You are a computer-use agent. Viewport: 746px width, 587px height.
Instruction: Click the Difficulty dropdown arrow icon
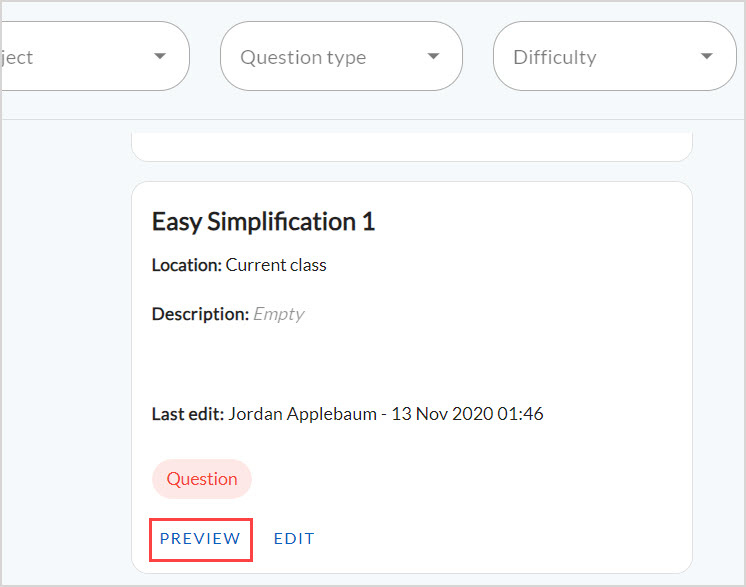click(x=707, y=56)
